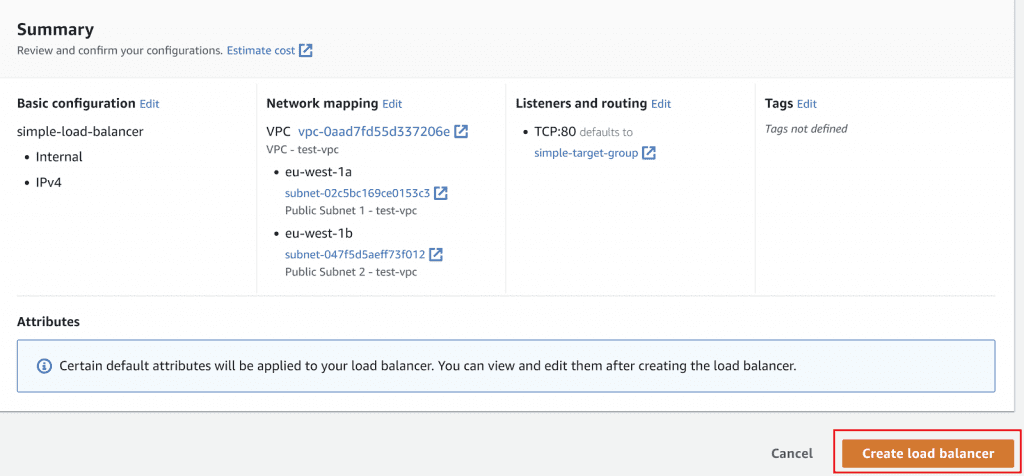Edit the Network mapping section

click(x=392, y=103)
